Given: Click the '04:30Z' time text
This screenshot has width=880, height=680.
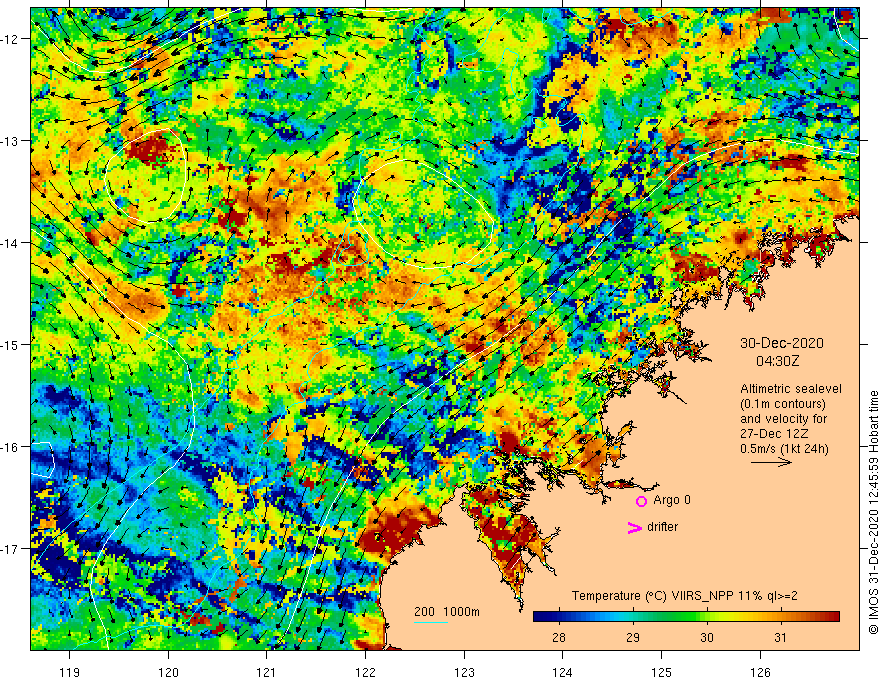Looking at the screenshot, I should [777, 361].
